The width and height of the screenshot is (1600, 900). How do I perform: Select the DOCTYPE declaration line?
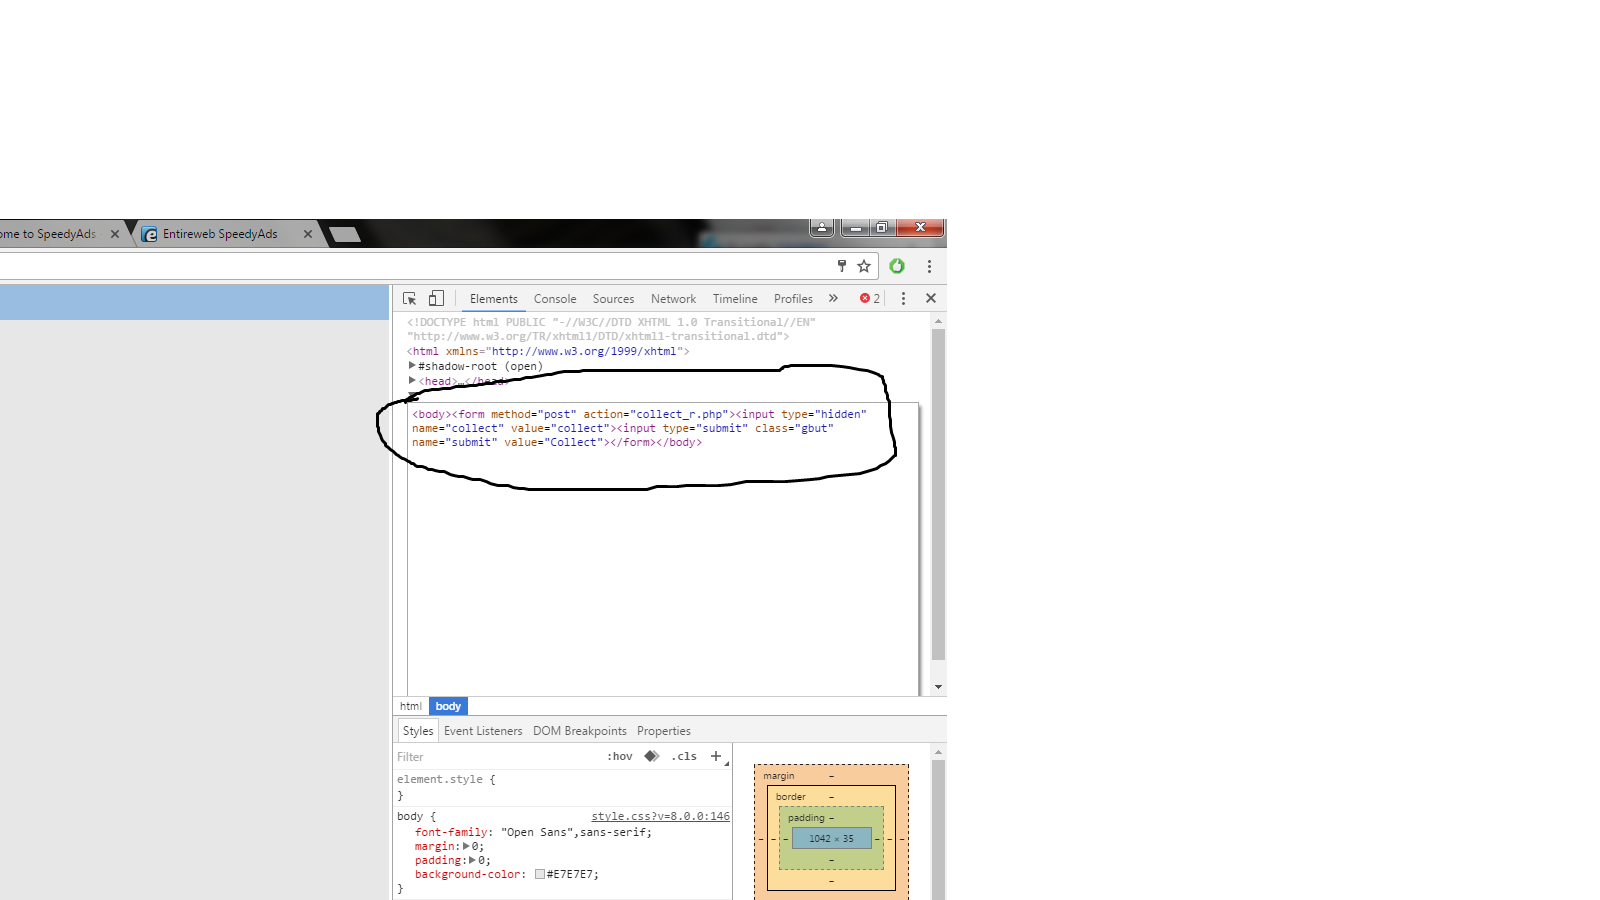point(611,329)
